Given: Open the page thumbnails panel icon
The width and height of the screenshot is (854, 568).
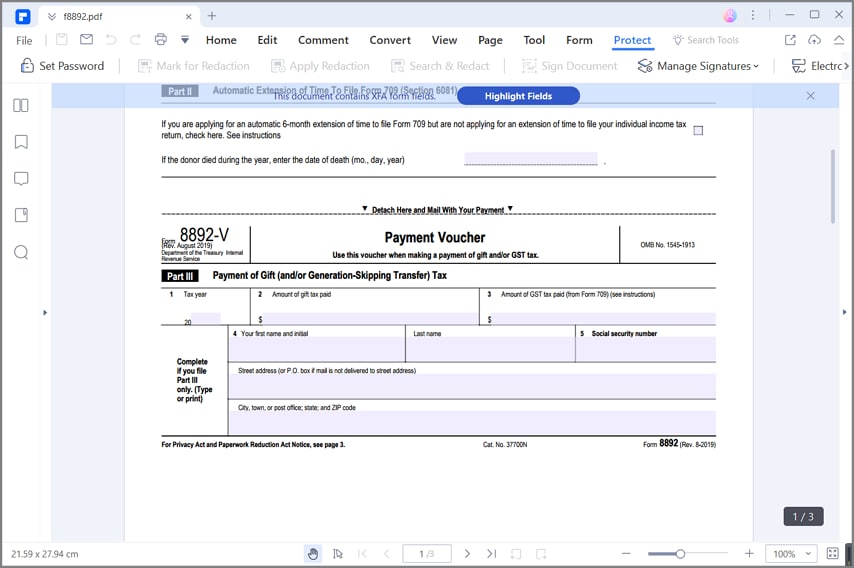Looking at the screenshot, I should click(x=21, y=105).
